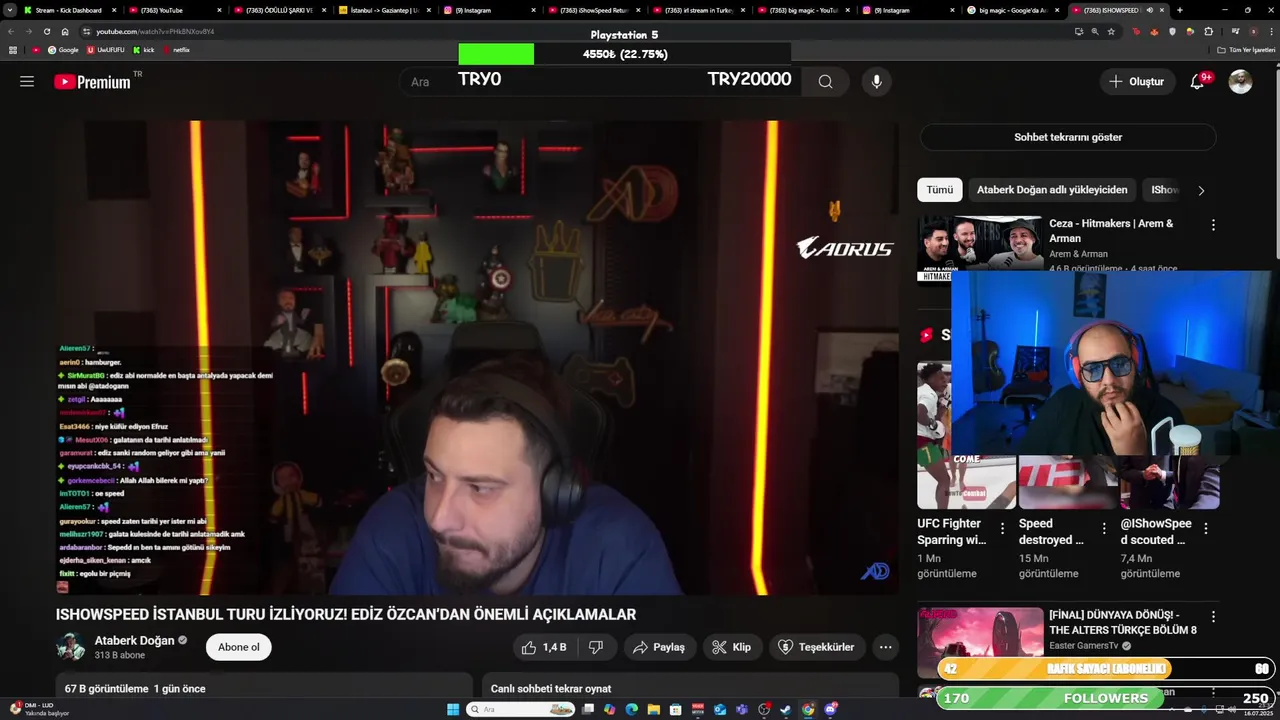The width and height of the screenshot is (1280, 720).
Task: Go back with browser back arrow
Action: click(x=11, y=31)
